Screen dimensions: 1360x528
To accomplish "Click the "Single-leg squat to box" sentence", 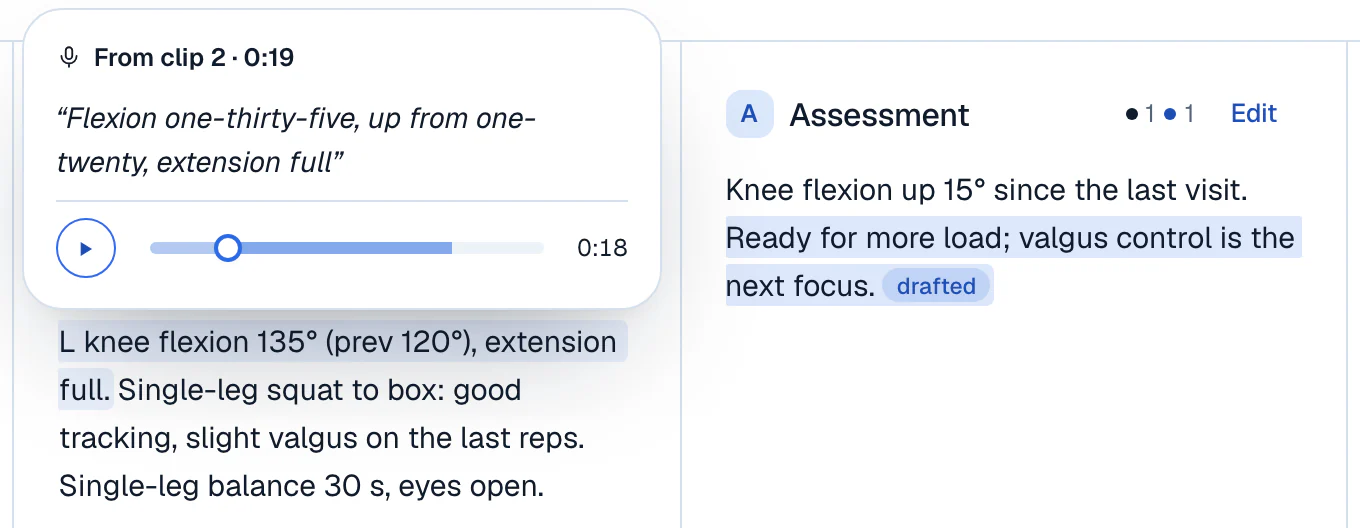I will tap(290, 414).
